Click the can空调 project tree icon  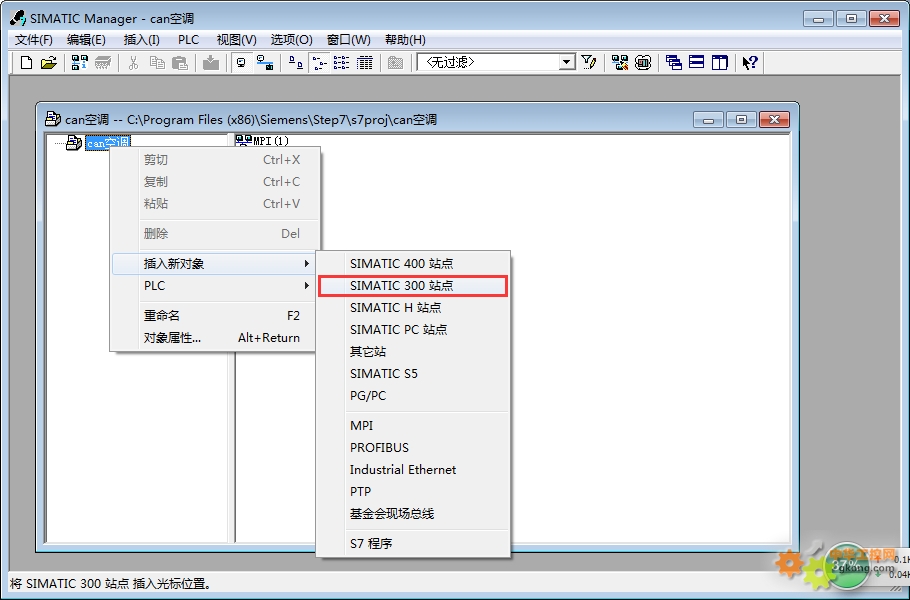click(74, 142)
